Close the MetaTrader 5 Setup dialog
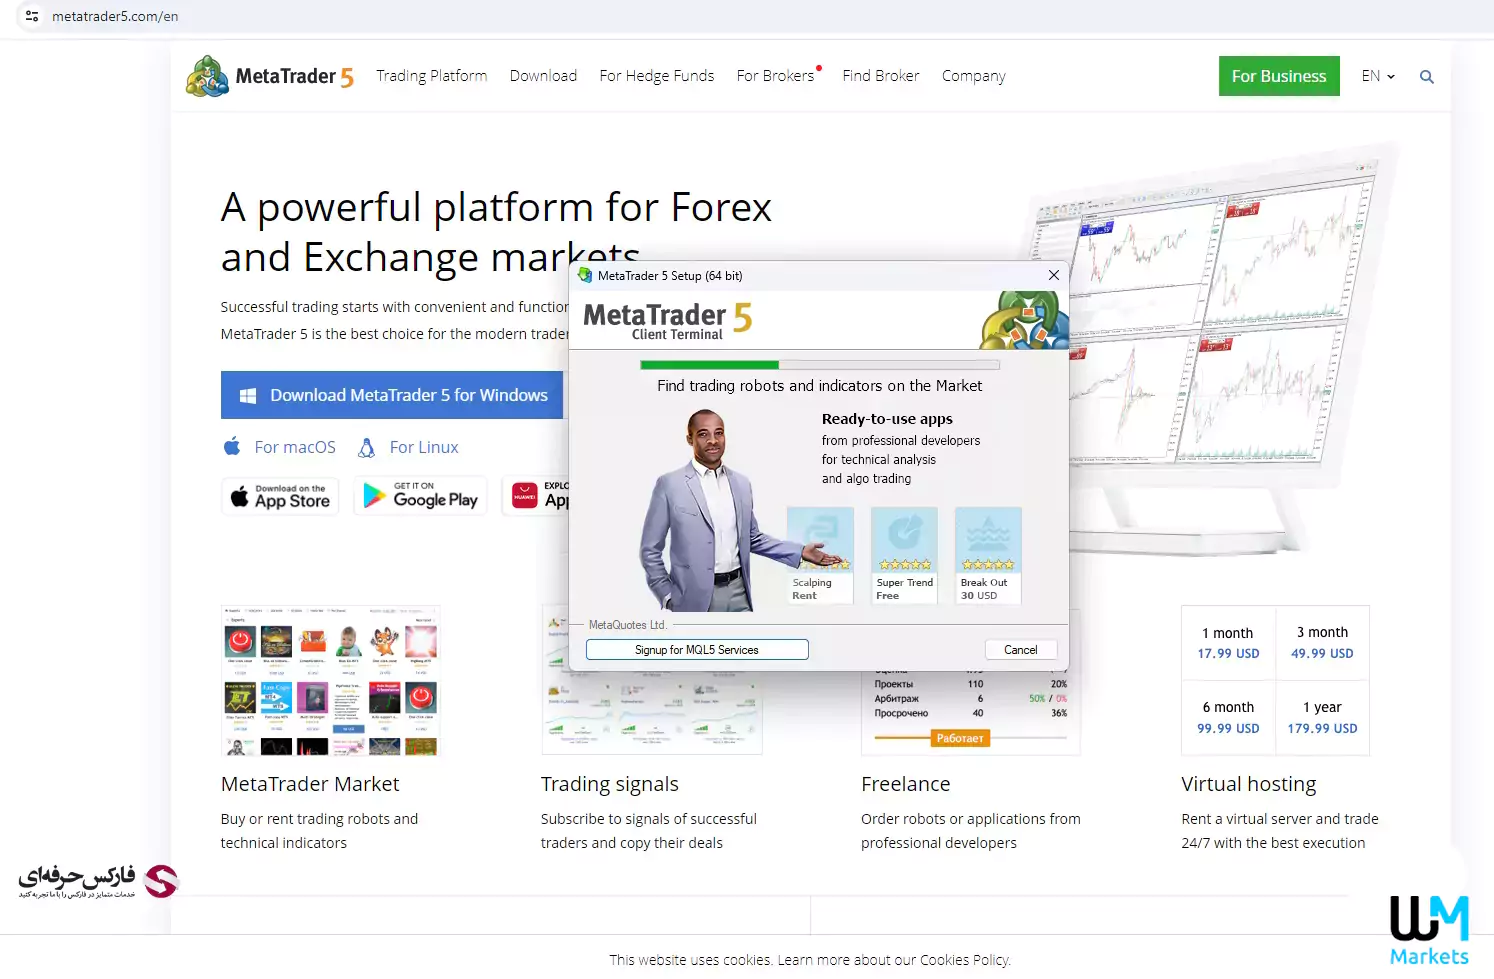 click(1053, 275)
